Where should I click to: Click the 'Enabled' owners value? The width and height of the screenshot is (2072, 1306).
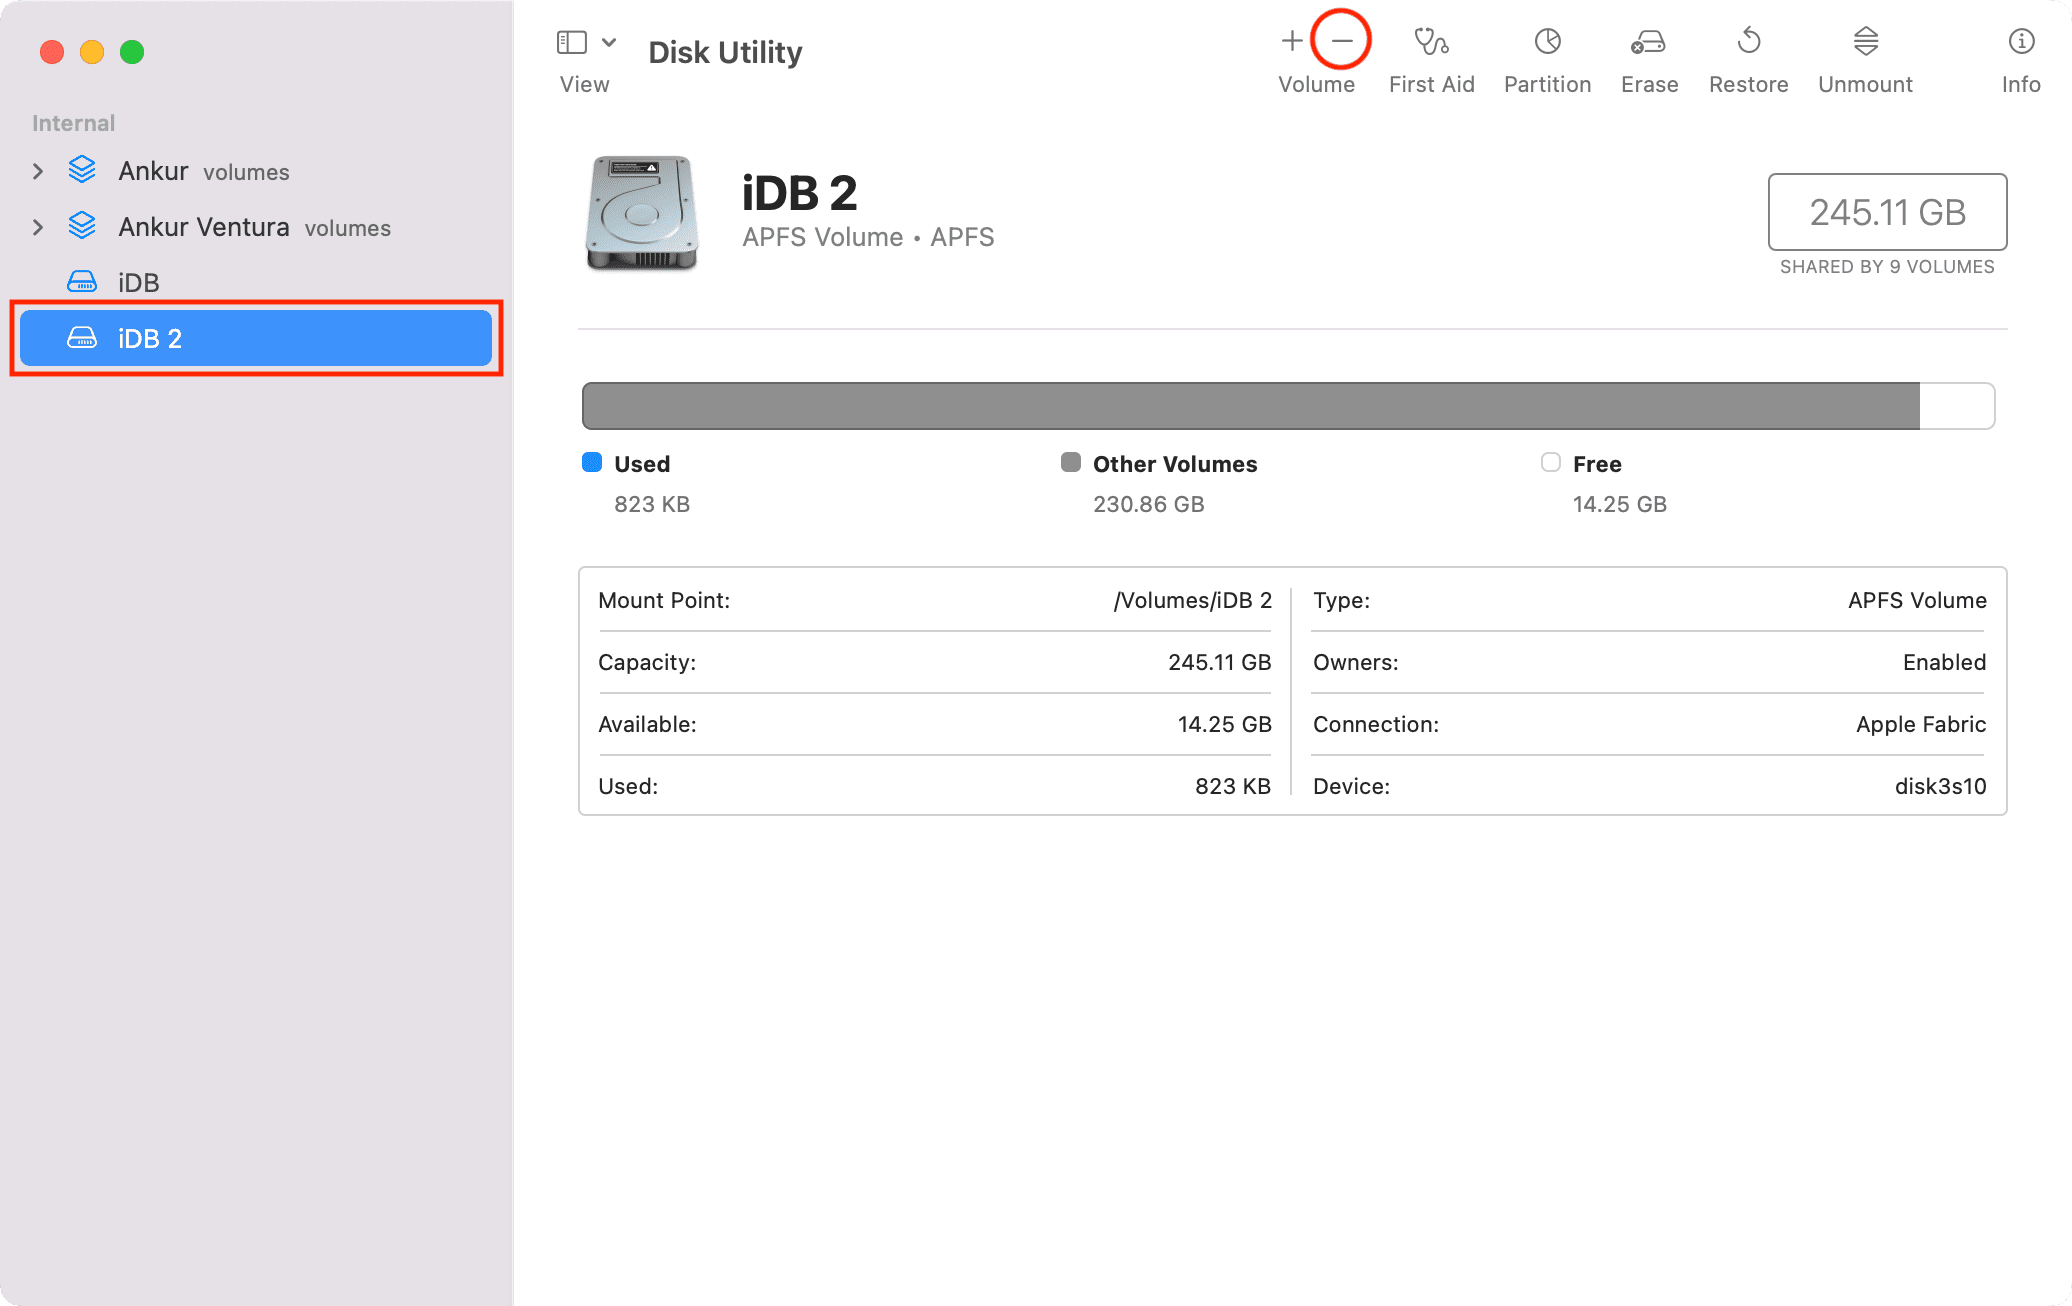[x=1944, y=662]
